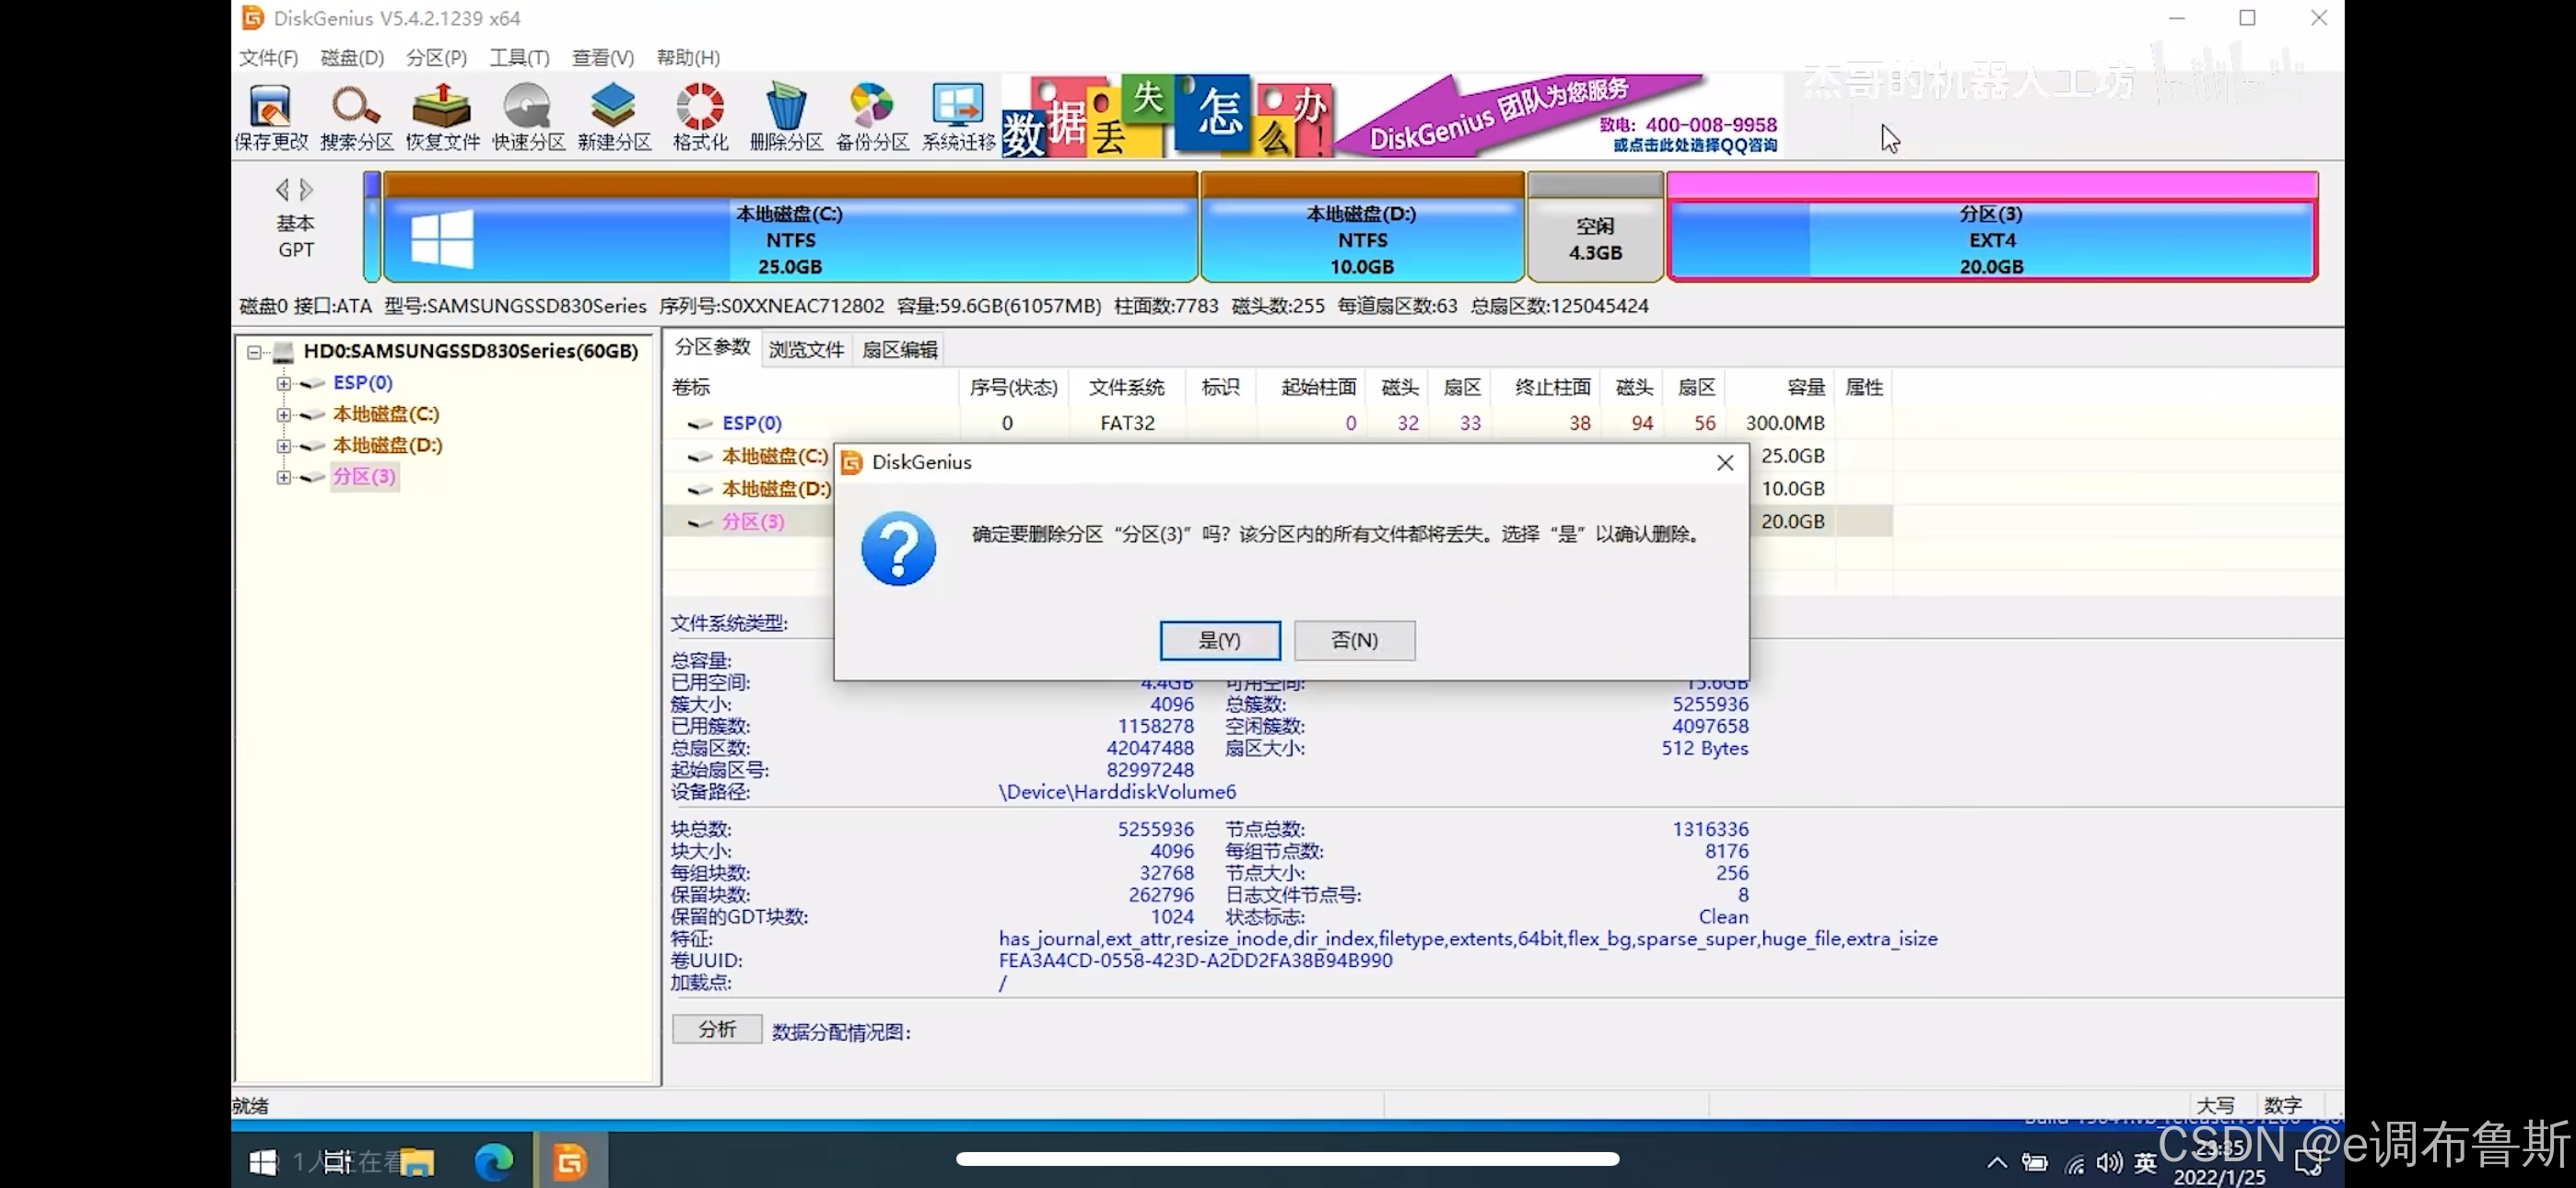The width and height of the screenshot is (2576, 1188).
Task: Open the 查看(V) menu
Action: point(602,58)
